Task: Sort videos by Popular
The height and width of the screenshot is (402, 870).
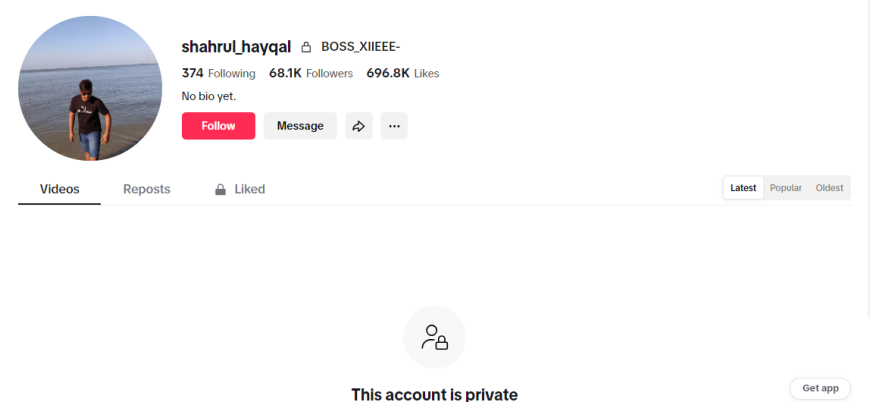Action: tap(786, 188)
